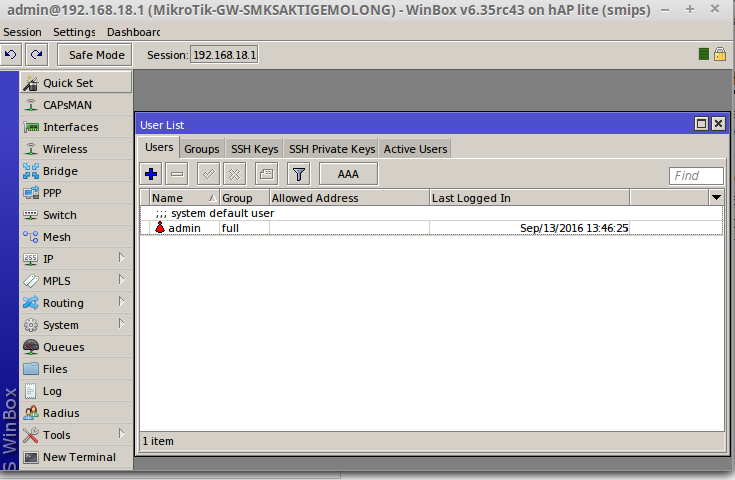735x480 pixels.
Task: Open Bridge in the sidebar
Action: point(76,171)
